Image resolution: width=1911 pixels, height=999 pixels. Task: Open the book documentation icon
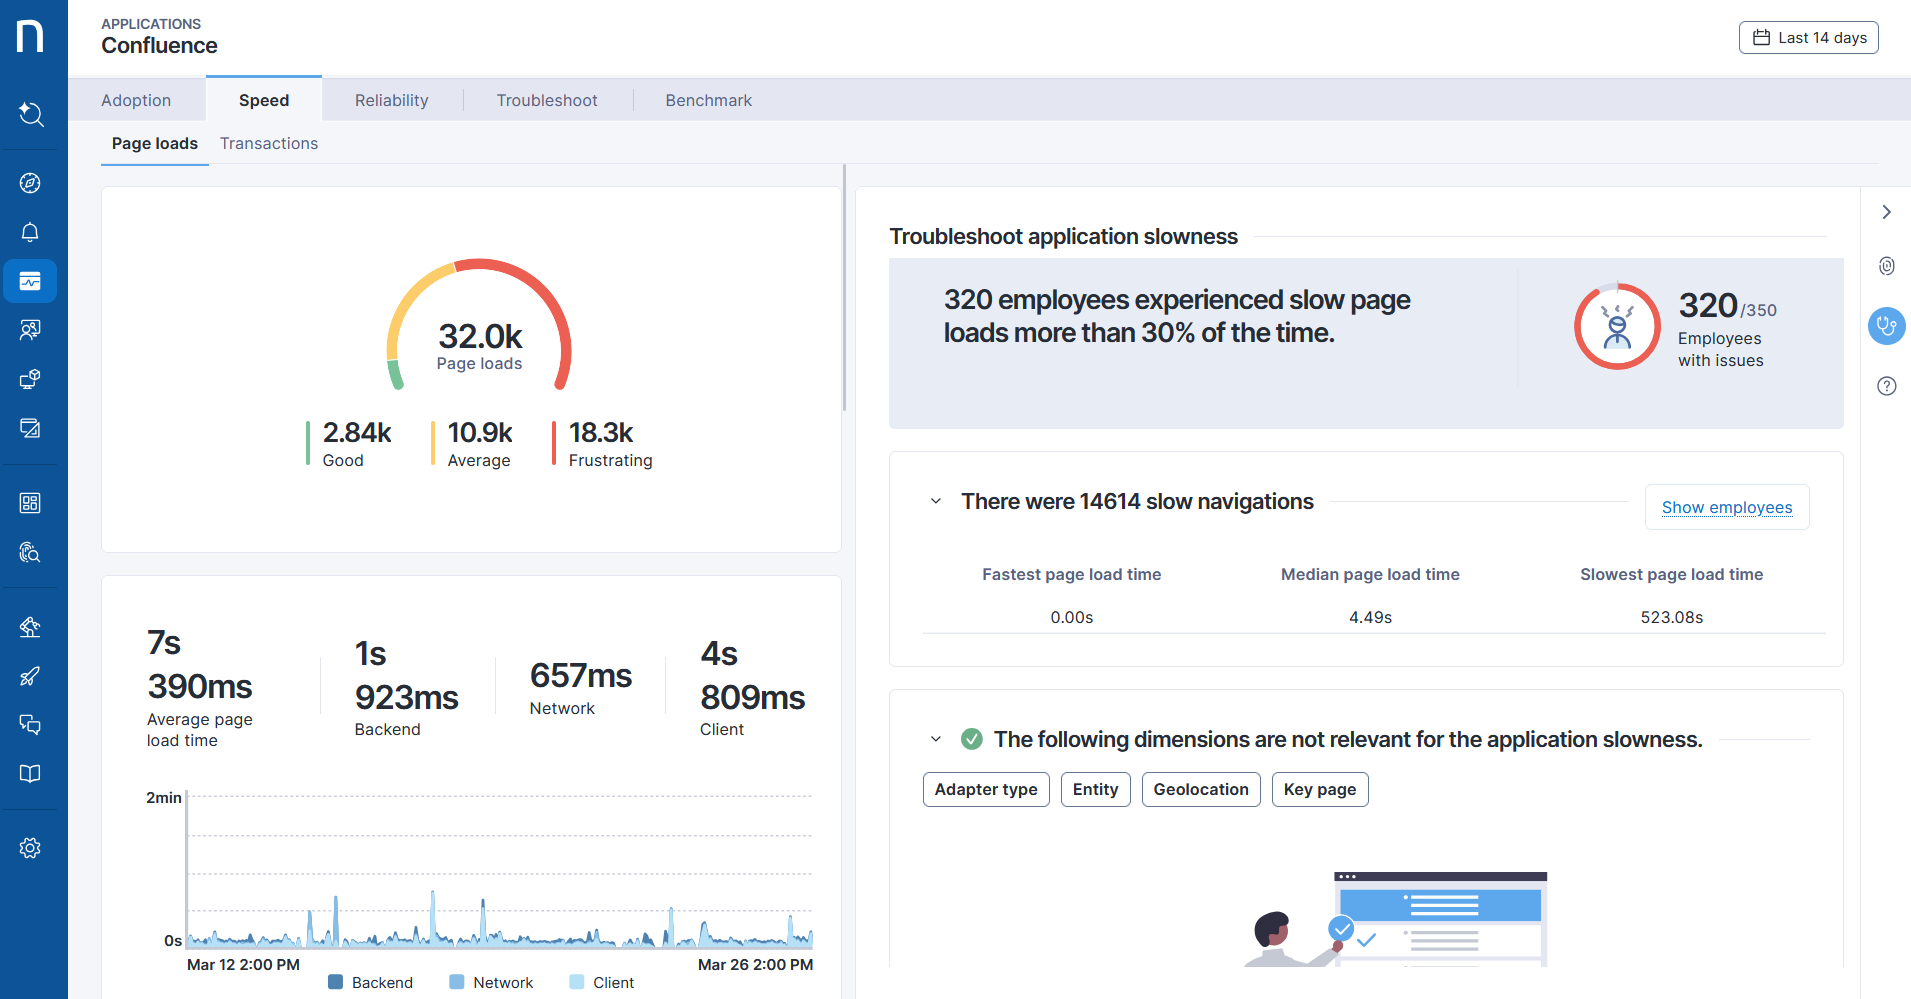pos(30,774)
